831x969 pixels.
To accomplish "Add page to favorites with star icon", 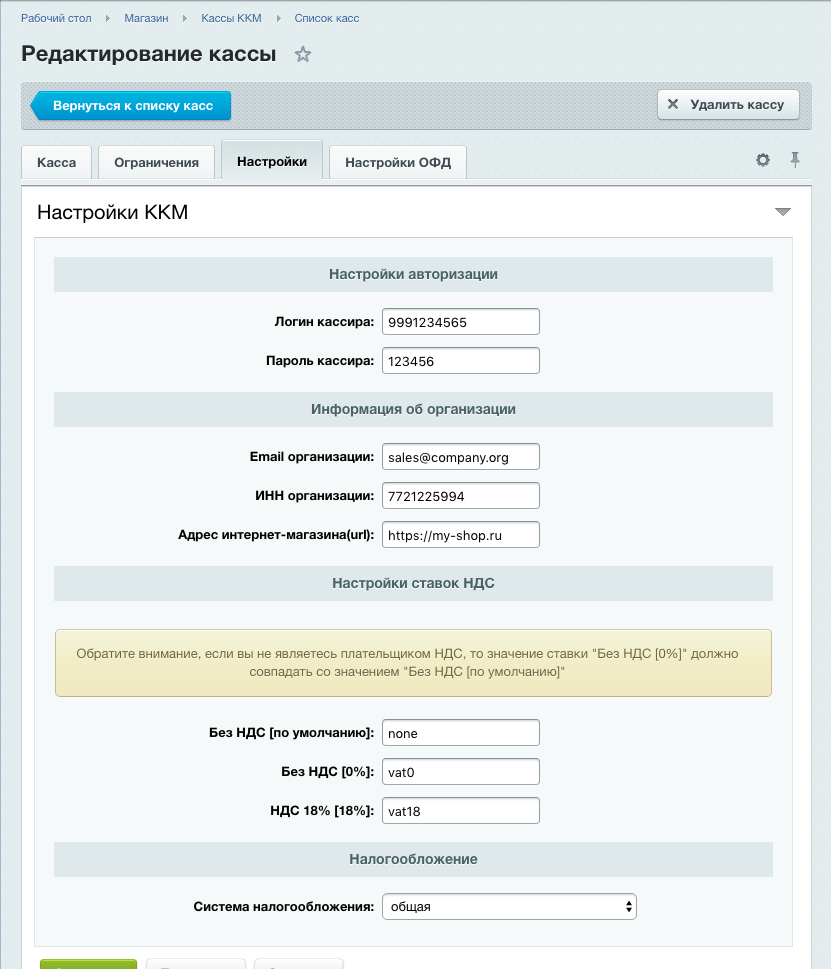I will coord(303,55).
